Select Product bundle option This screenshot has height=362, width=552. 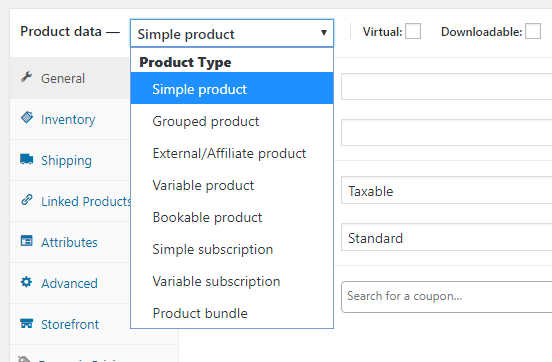click(232, 313)
